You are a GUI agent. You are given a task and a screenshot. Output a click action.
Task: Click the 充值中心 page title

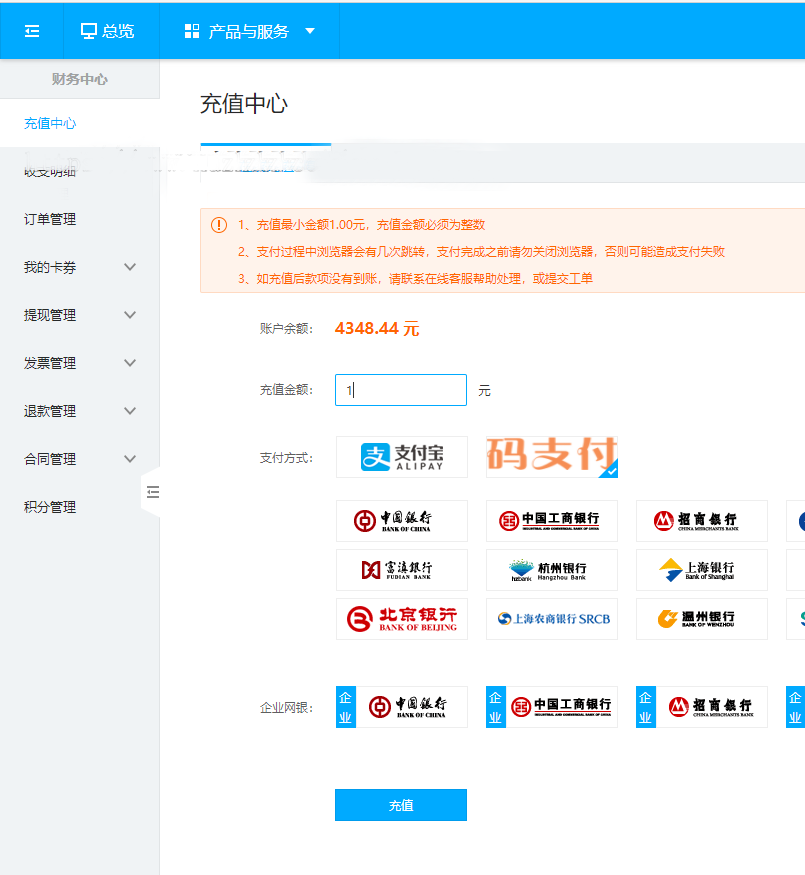click(244, 104)
